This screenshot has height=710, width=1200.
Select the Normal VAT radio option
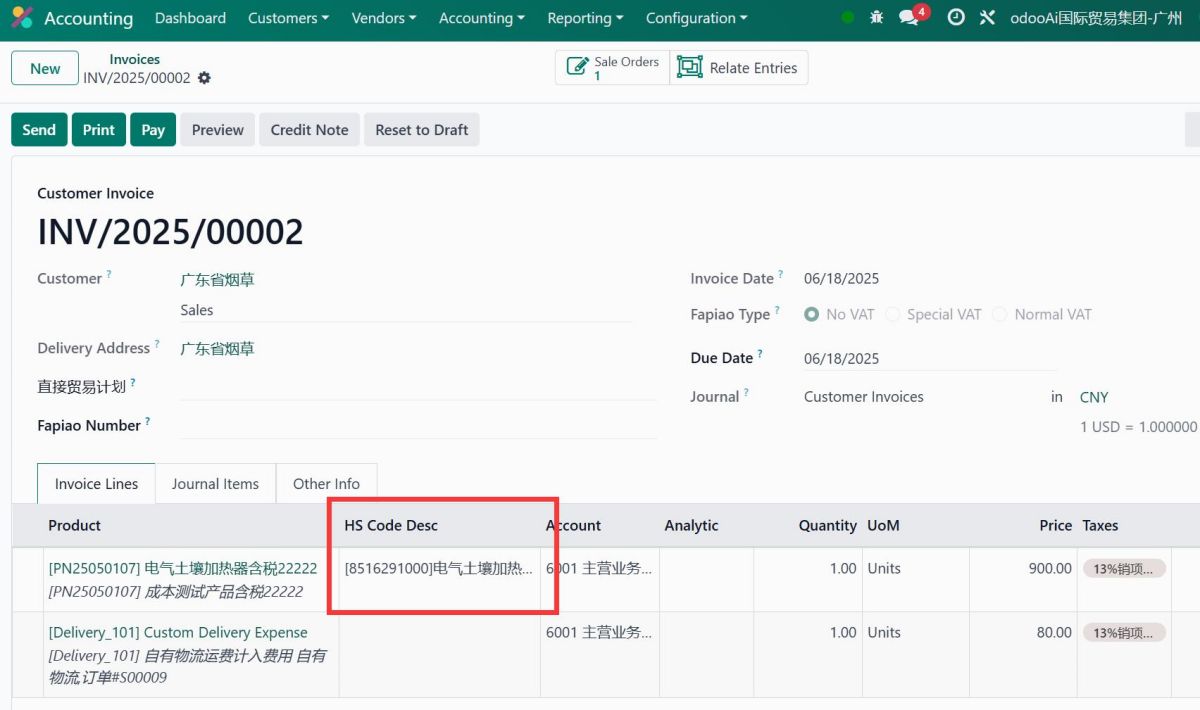point(1000,314)
